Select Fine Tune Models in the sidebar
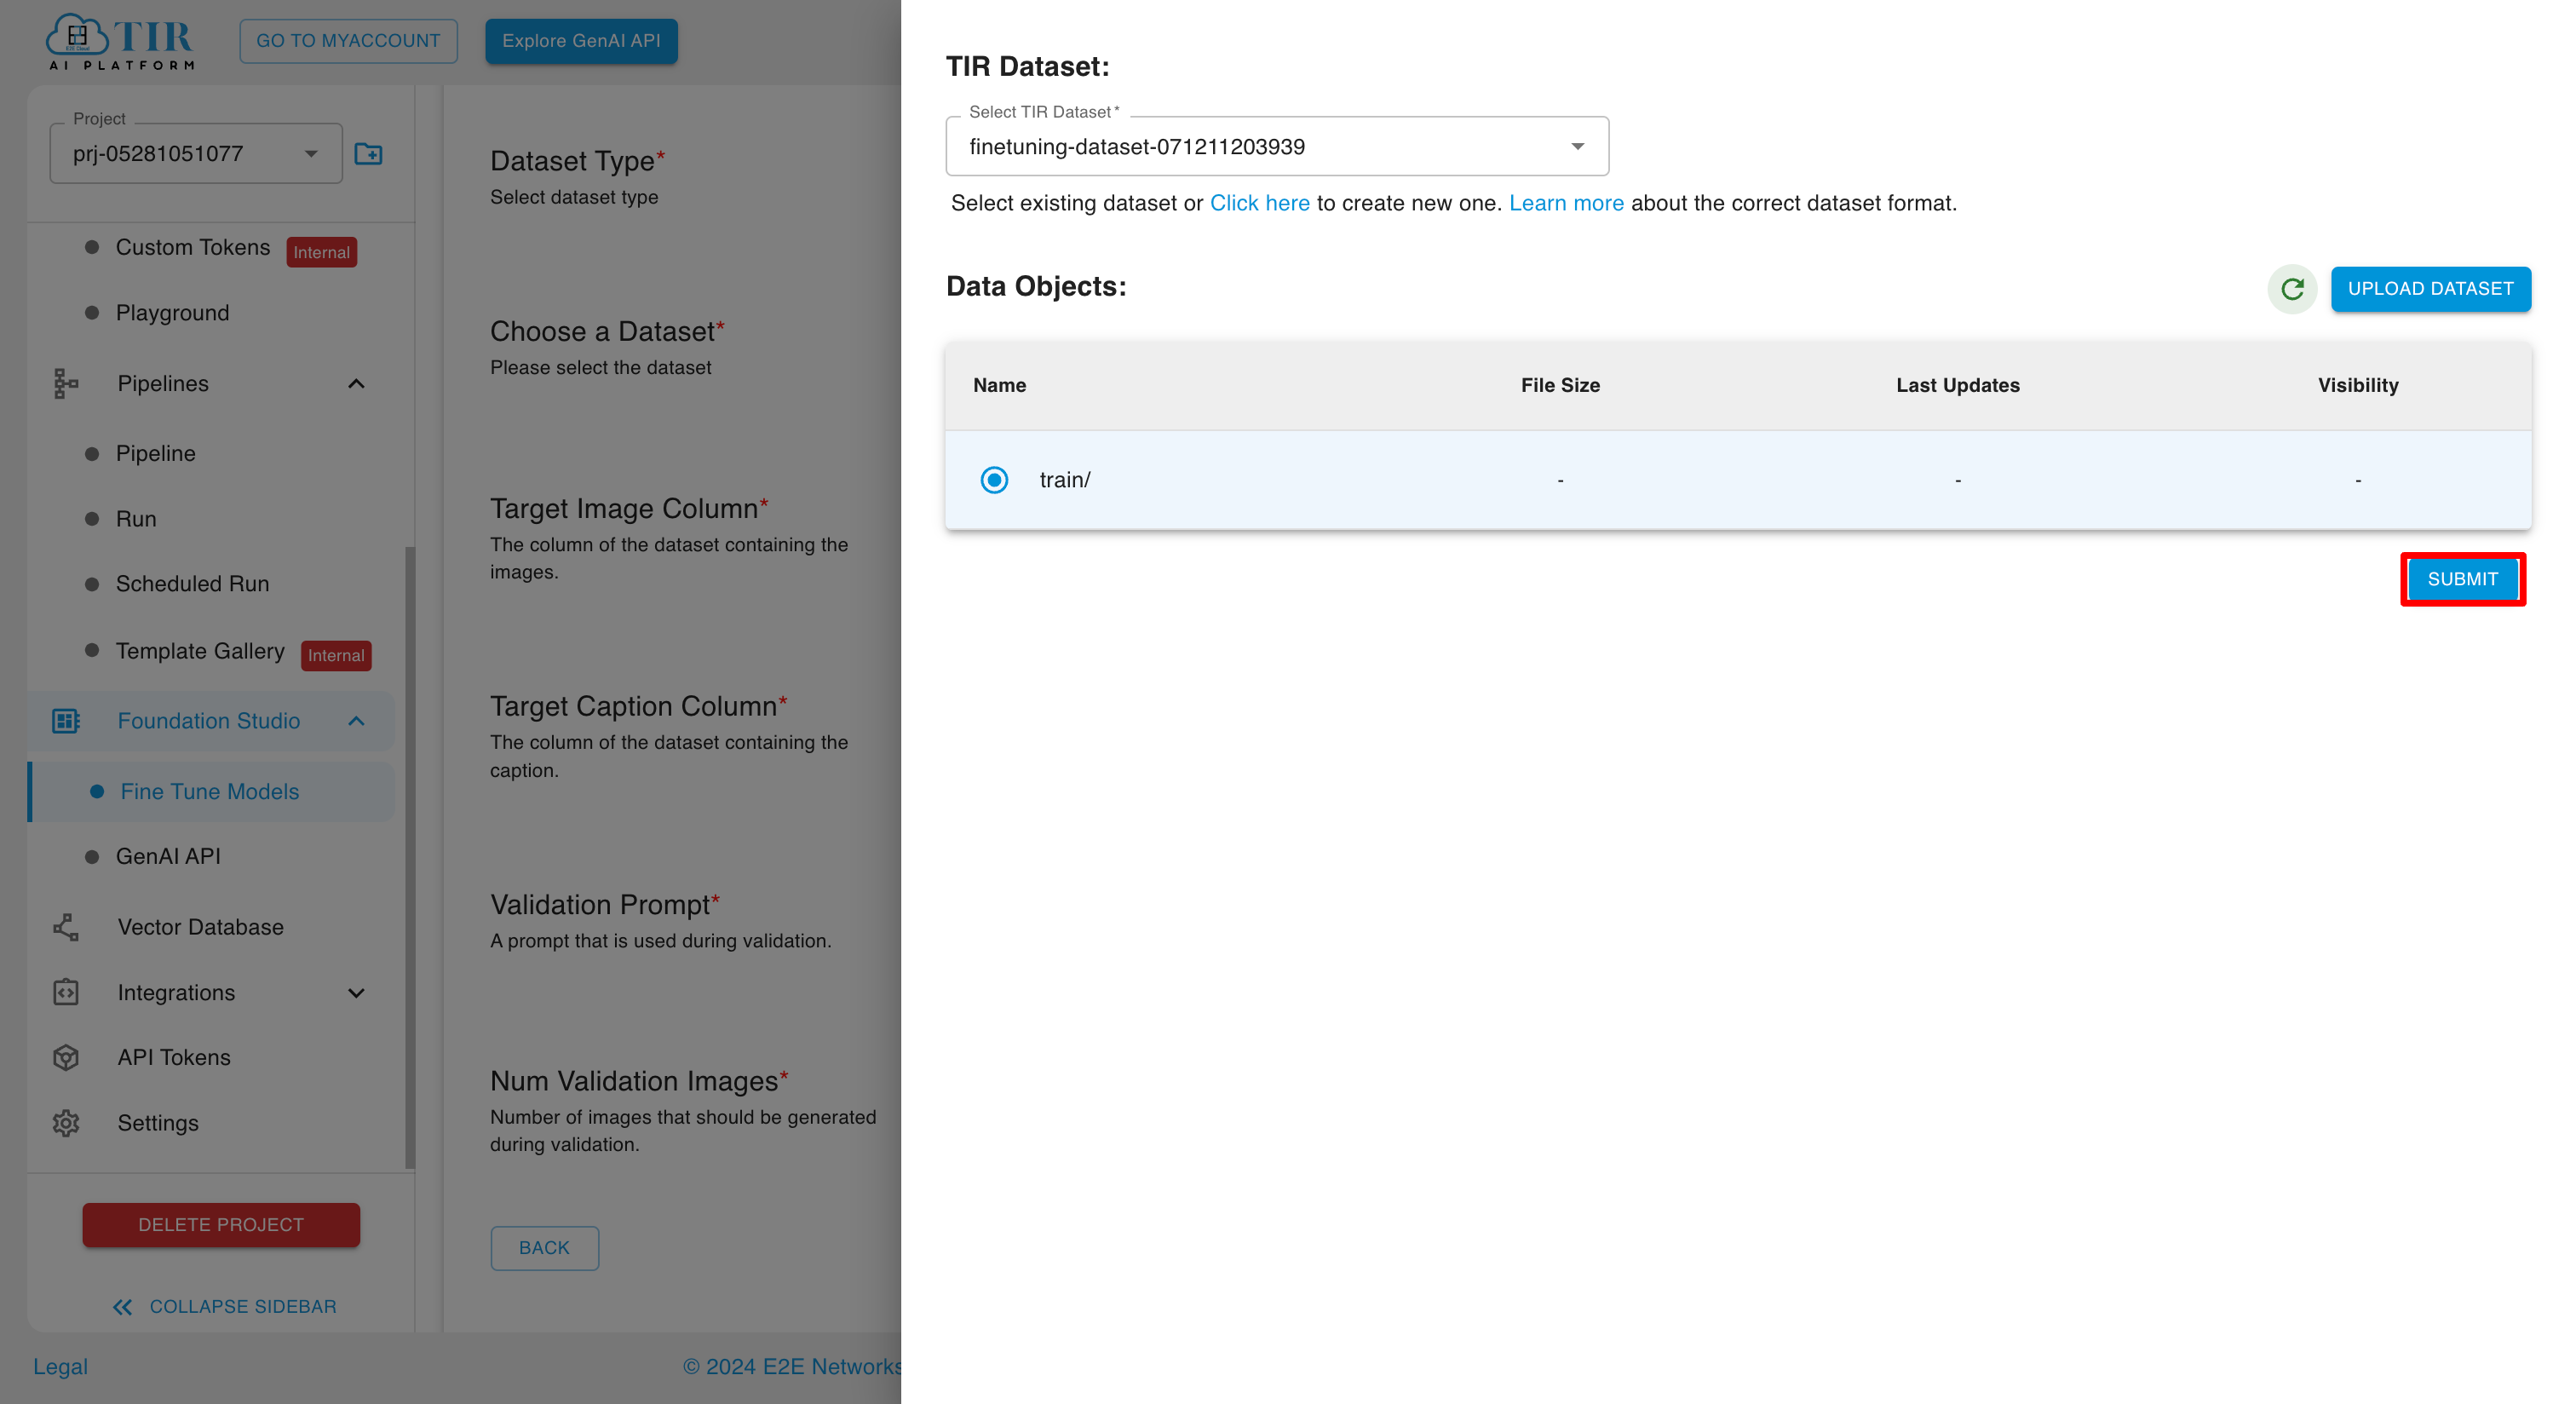Screen dimensions: 2576x1404 [210, 792]
